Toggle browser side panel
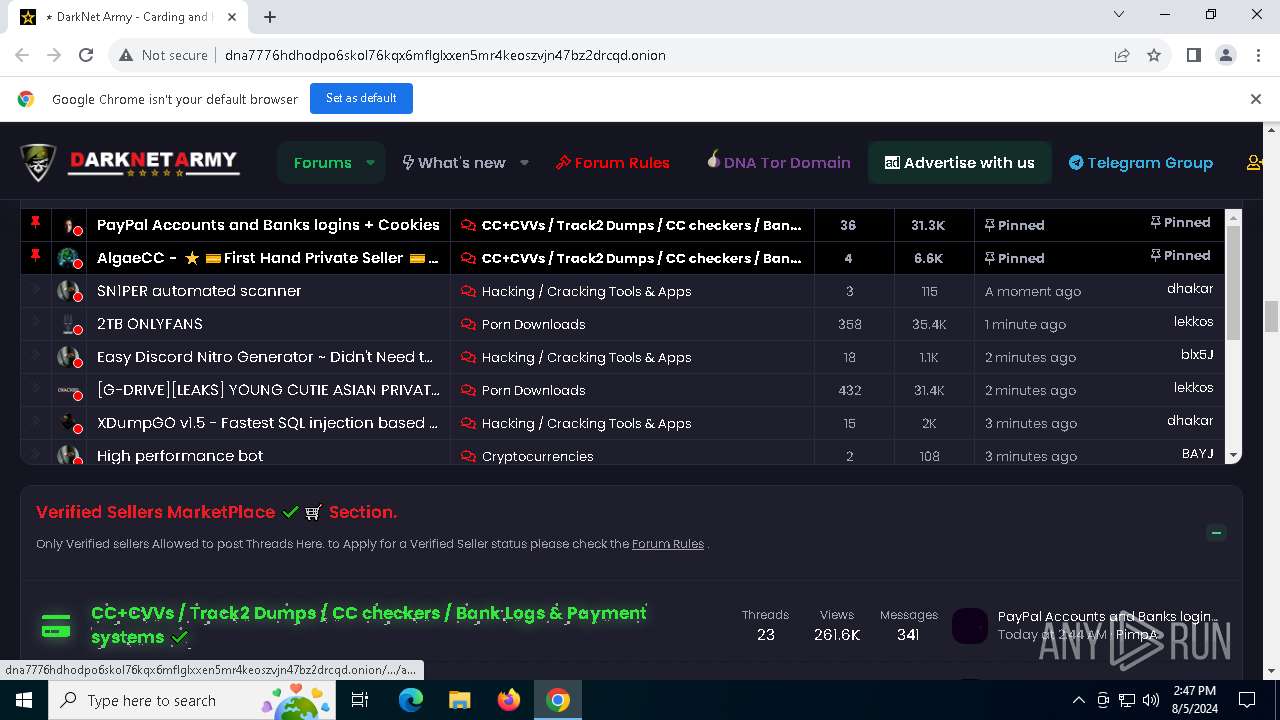This screenshot has width=1280, height=720. (1193, 55)
